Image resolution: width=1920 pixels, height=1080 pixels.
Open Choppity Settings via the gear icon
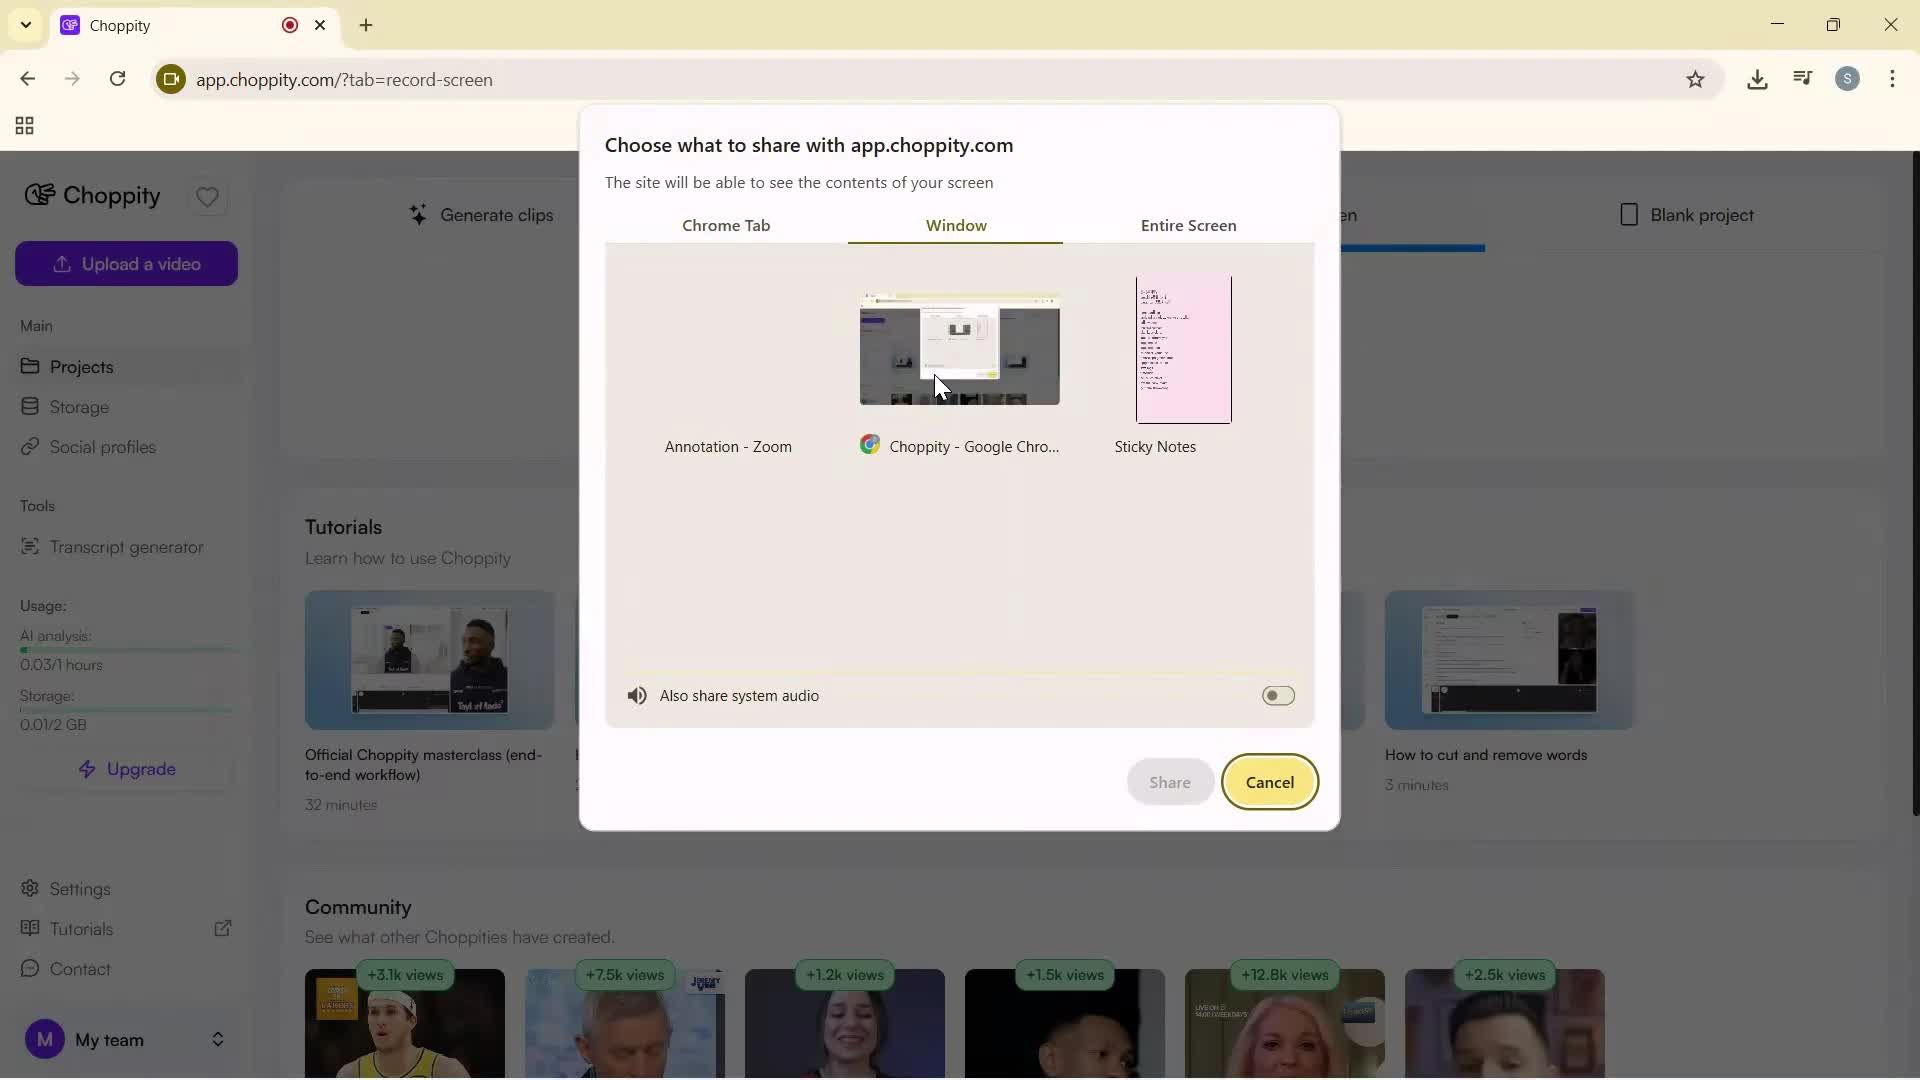click(31, 888)
